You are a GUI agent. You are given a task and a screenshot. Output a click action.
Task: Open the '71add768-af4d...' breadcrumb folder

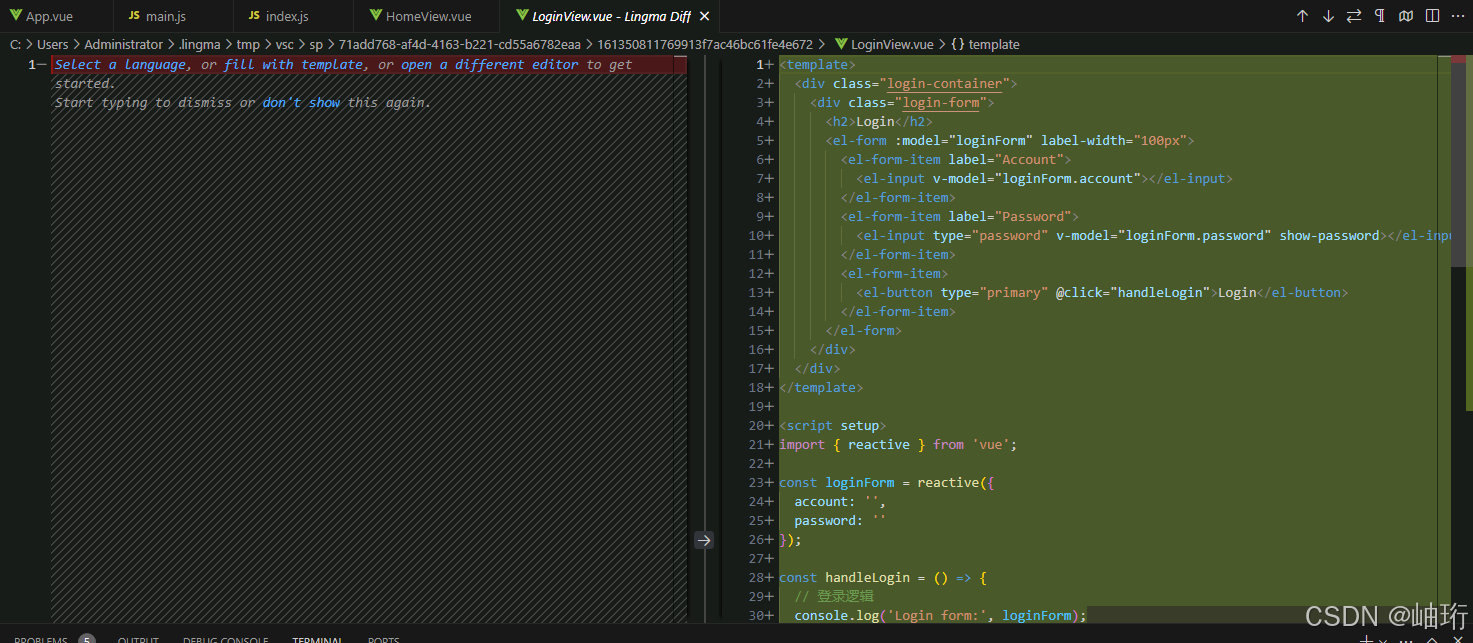tap(460, 44)
